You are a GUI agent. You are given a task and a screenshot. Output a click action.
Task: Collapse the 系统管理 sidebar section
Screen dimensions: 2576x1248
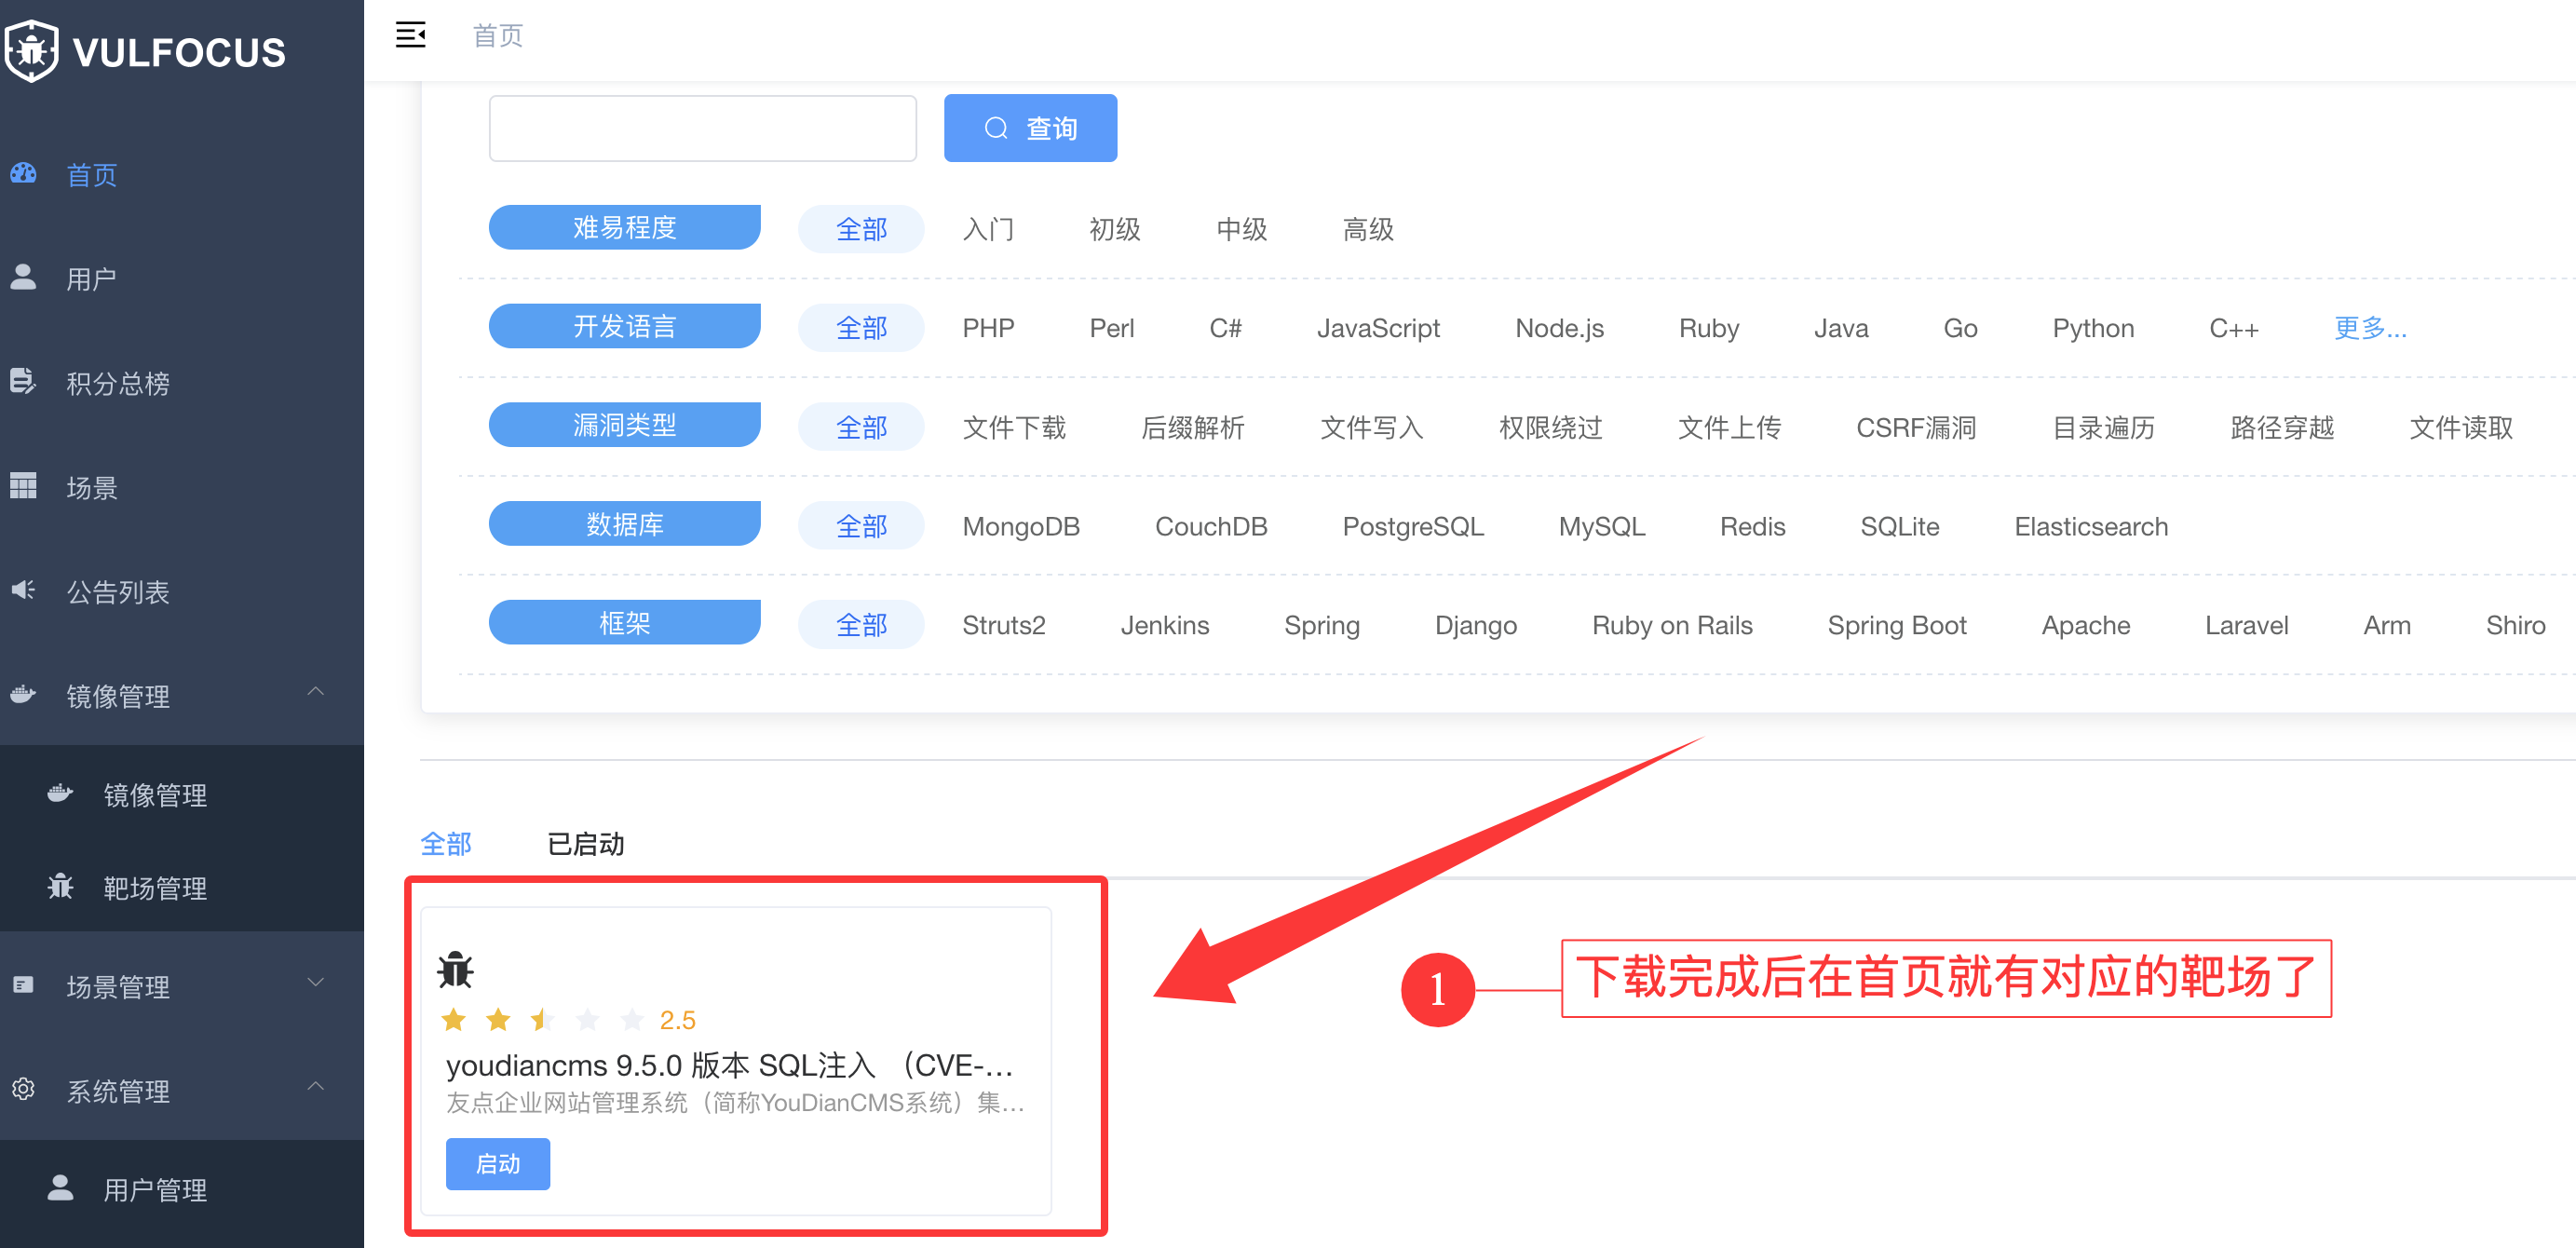coord(316,1087)
